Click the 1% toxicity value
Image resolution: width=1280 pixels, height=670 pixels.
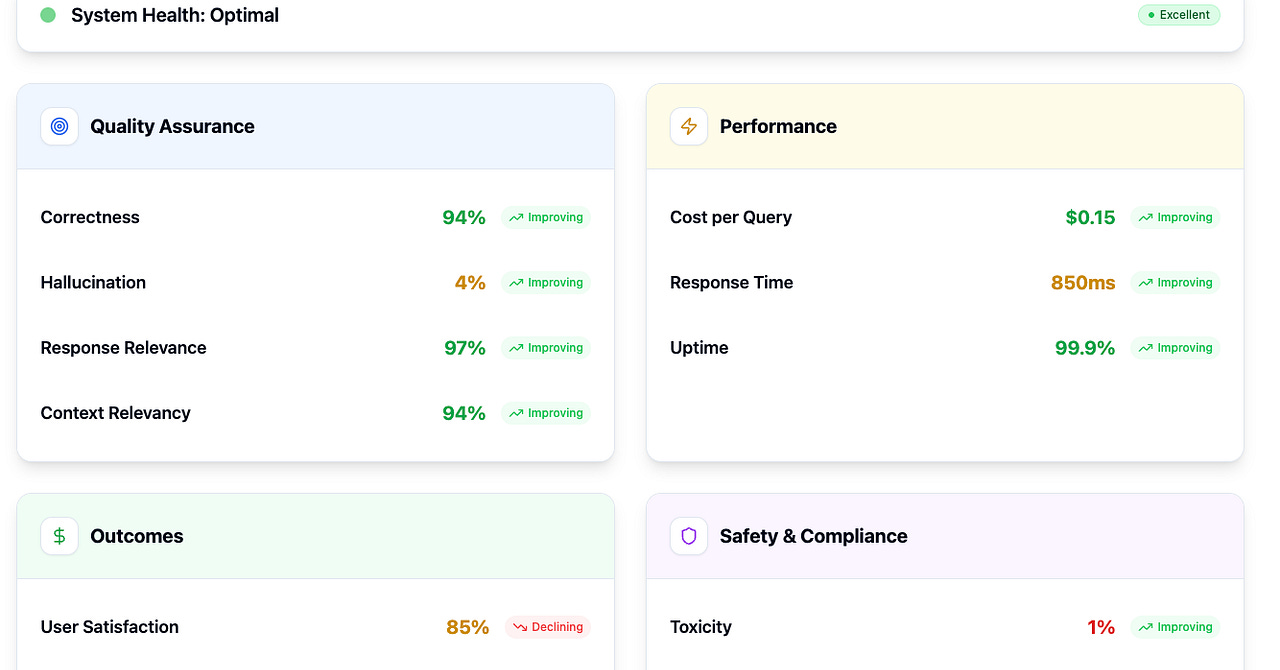(x=1101, y=627)
